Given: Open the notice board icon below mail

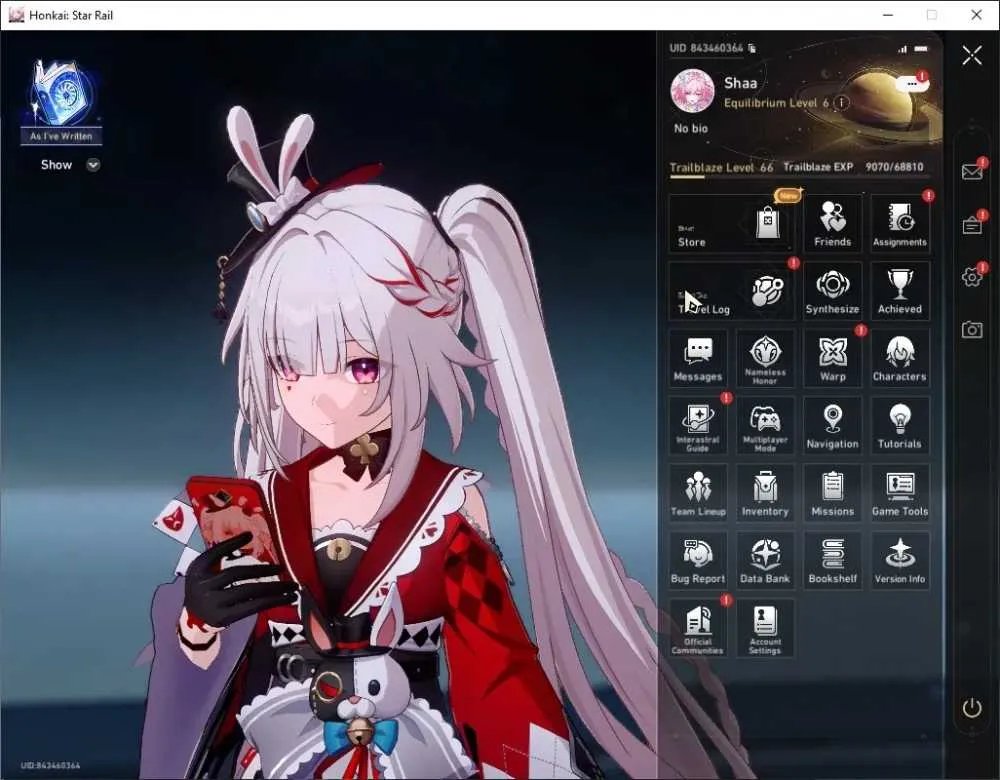Looking at the screenshot, I should (972, 224).
